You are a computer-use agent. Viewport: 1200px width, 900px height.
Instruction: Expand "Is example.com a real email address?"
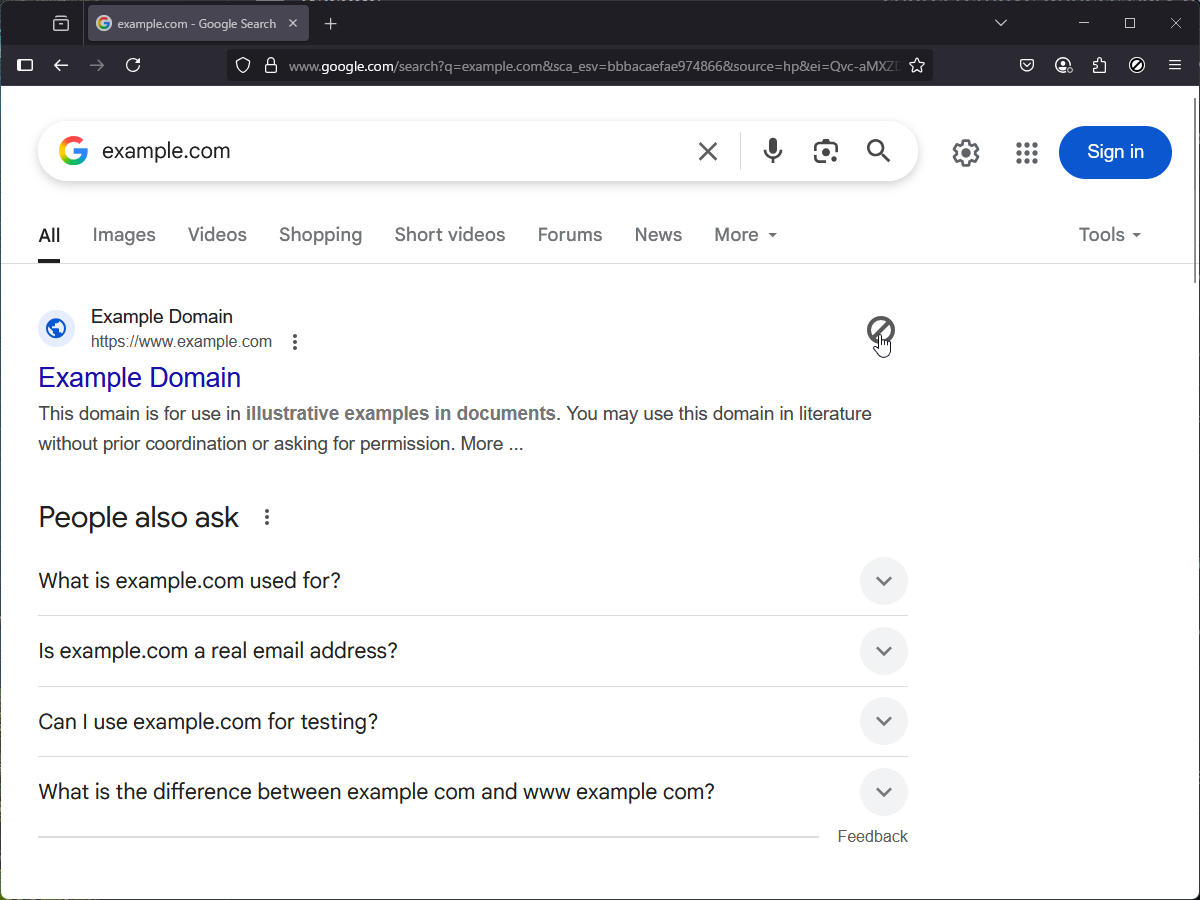click(883, 651)
